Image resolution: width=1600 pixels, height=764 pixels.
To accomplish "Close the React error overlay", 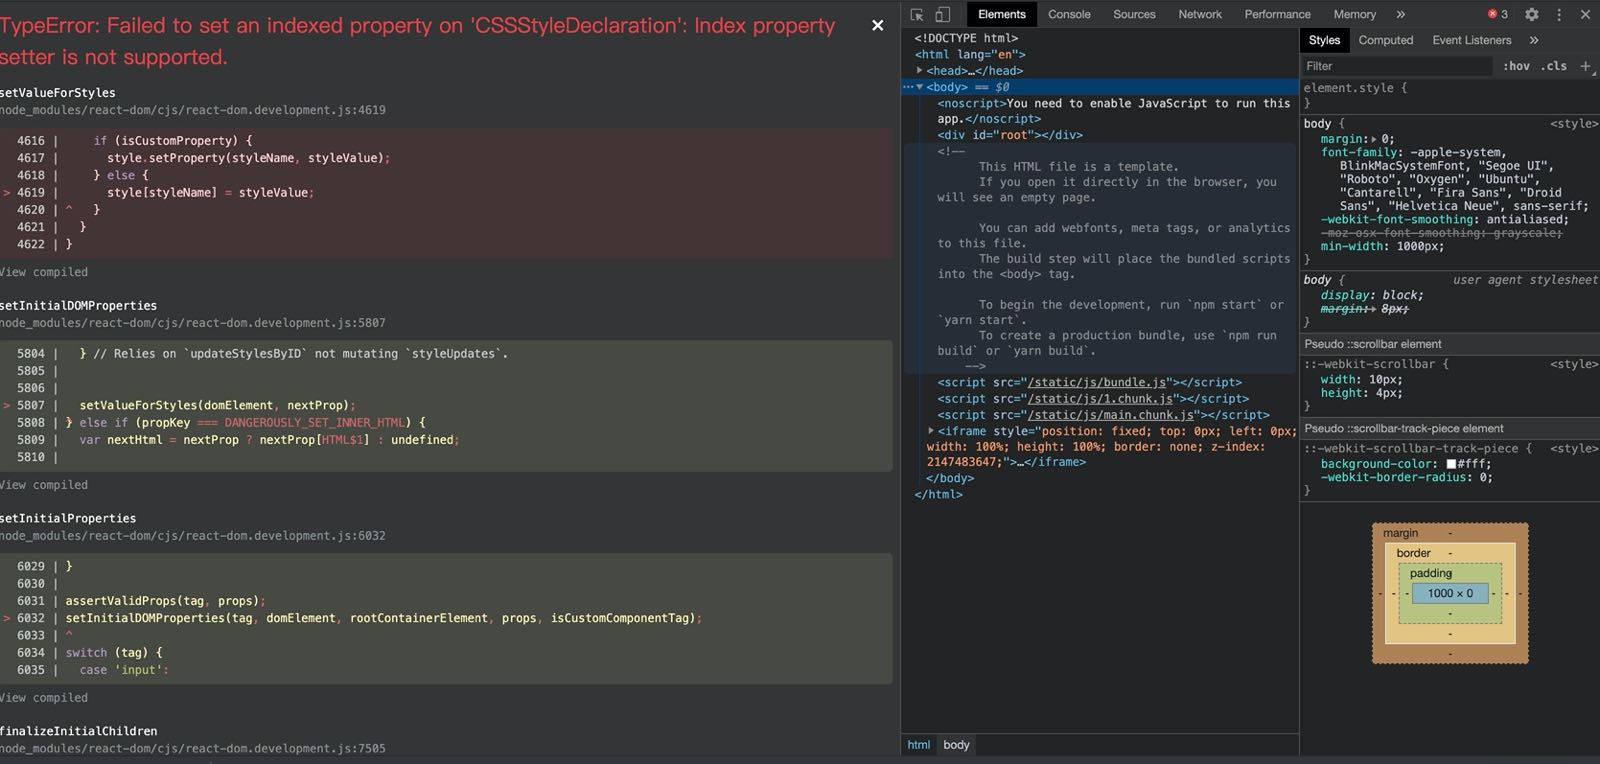I will tap(877, 26).
